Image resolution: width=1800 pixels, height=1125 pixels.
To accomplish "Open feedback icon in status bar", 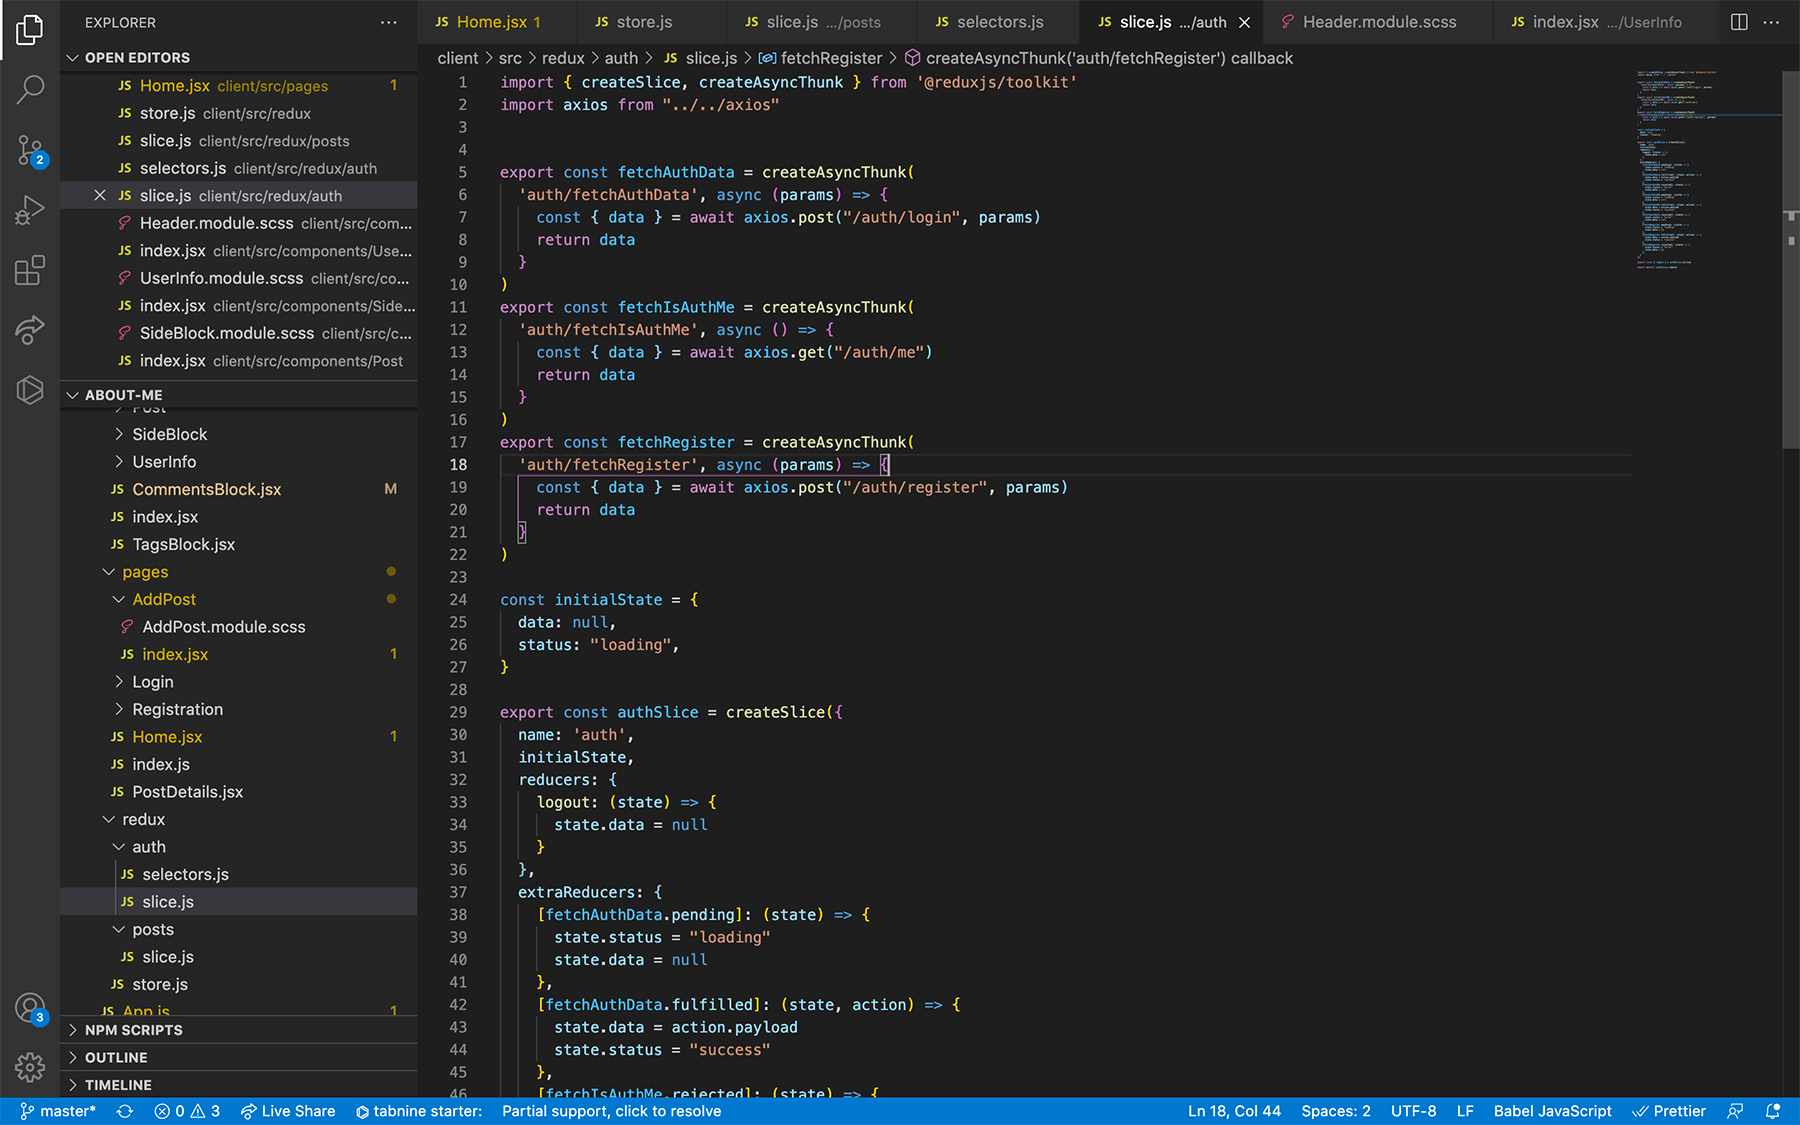I will point(1735,1111).
